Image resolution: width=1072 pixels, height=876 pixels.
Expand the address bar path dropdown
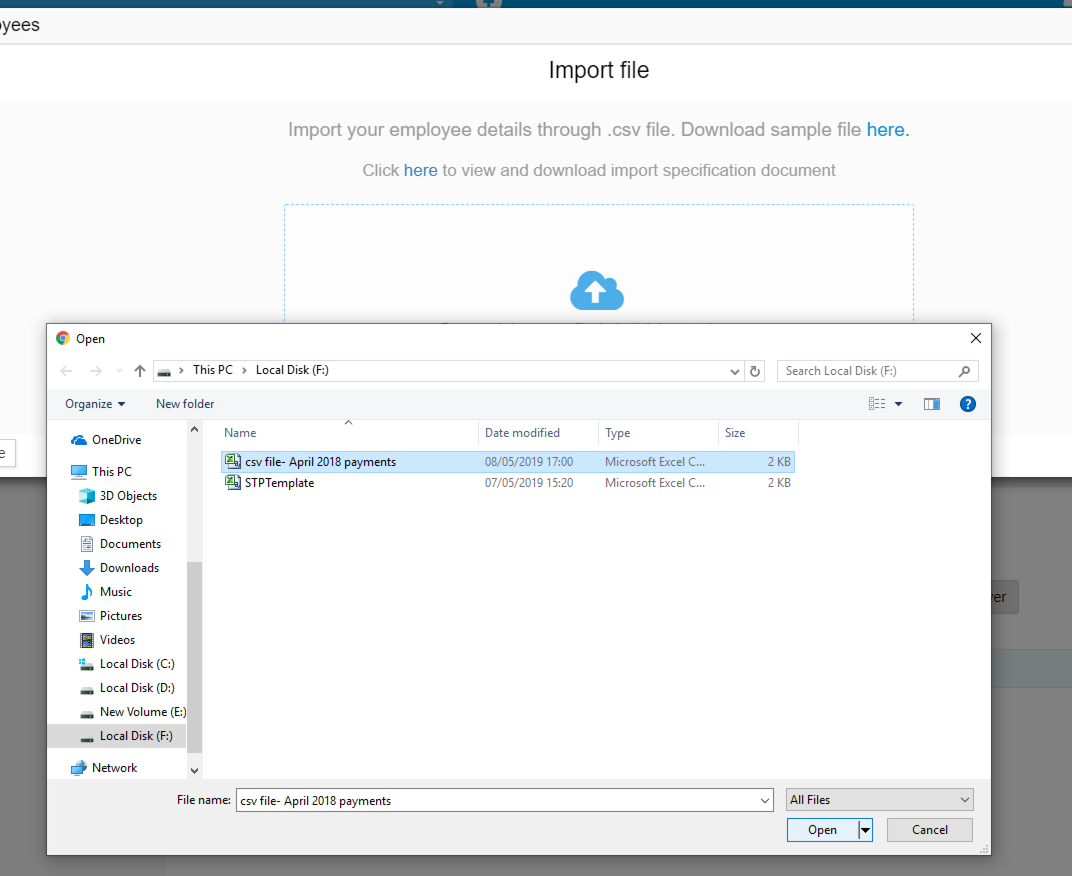pos(736,371)
